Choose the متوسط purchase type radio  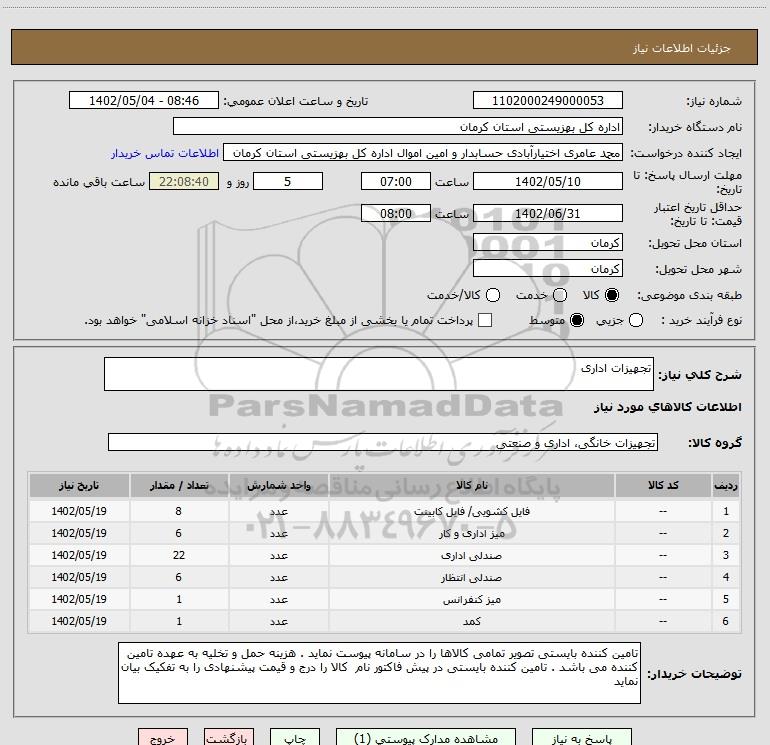tap(577, 320)
